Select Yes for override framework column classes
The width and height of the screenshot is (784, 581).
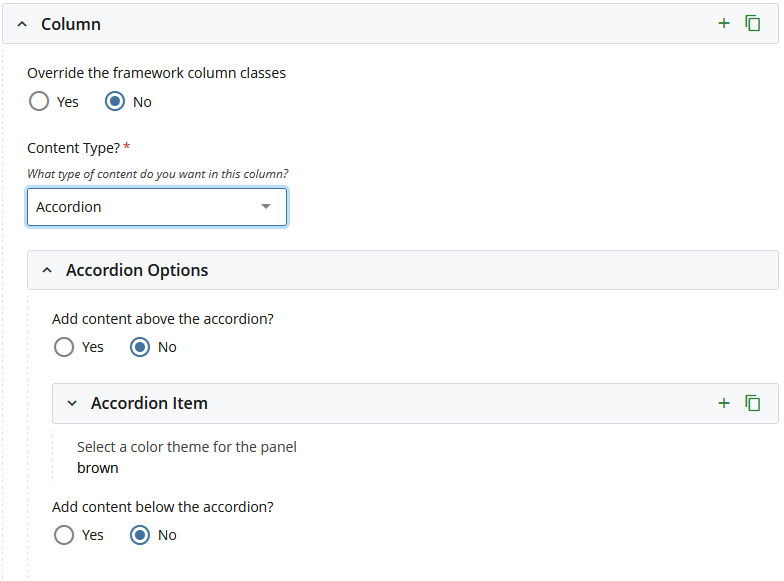coord(39,101)
